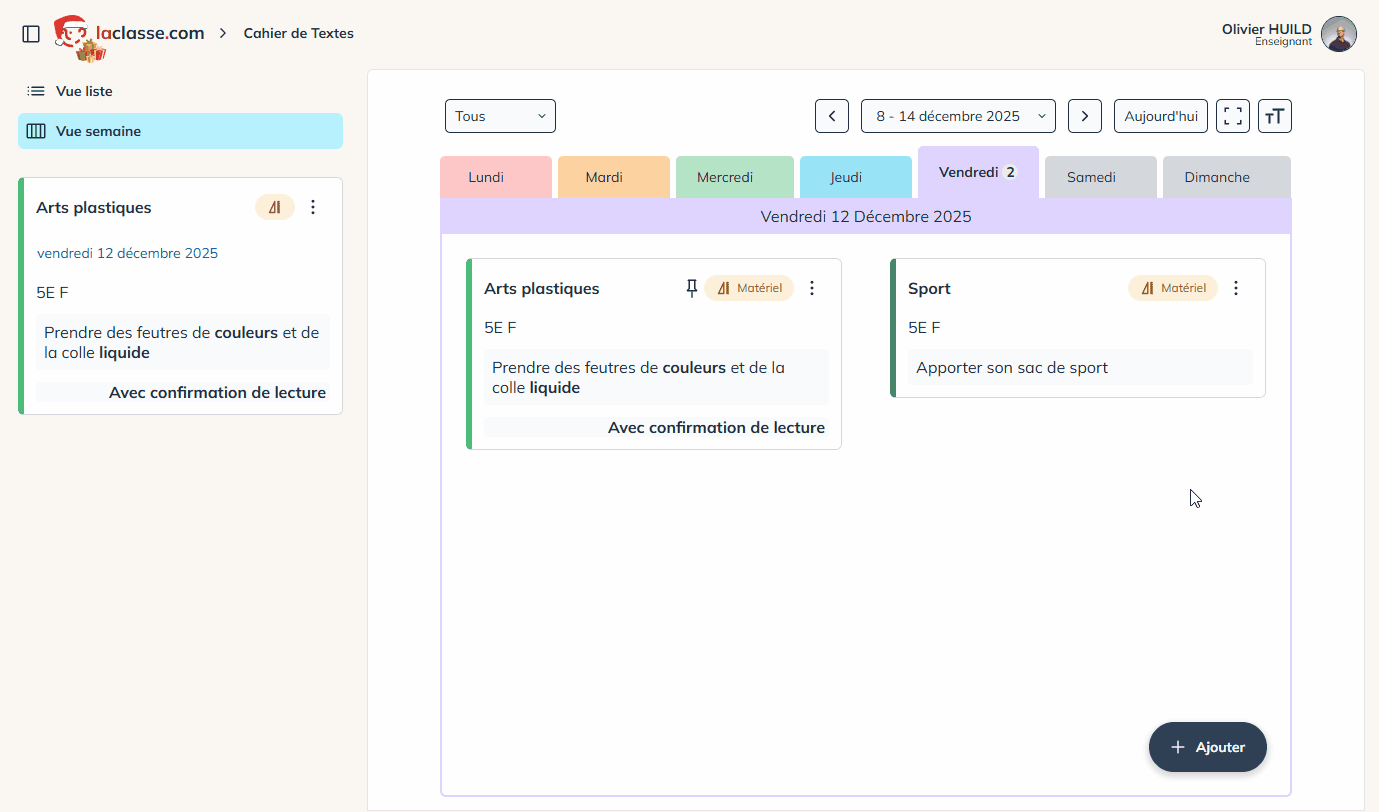This screenshot has width=1379, height=812.
Task: Select Vue semaine in sidebar
Action: (x=98, y=131)
